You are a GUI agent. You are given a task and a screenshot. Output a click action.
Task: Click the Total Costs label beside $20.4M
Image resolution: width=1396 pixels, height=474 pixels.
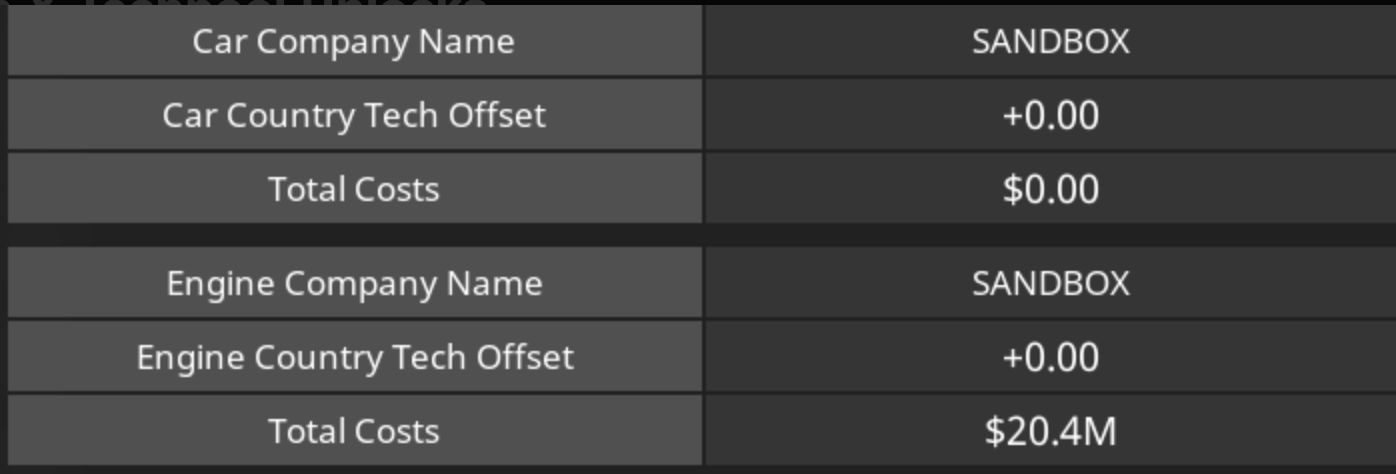353,431
